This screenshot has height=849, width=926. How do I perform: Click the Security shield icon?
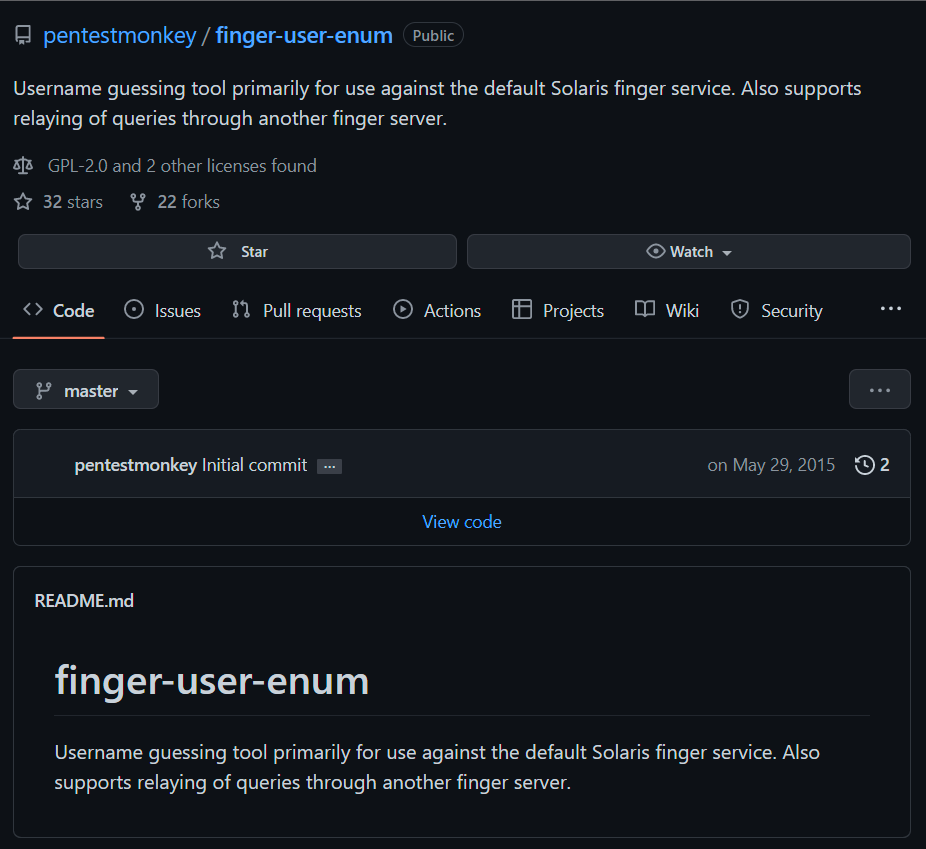click(740, 310)
